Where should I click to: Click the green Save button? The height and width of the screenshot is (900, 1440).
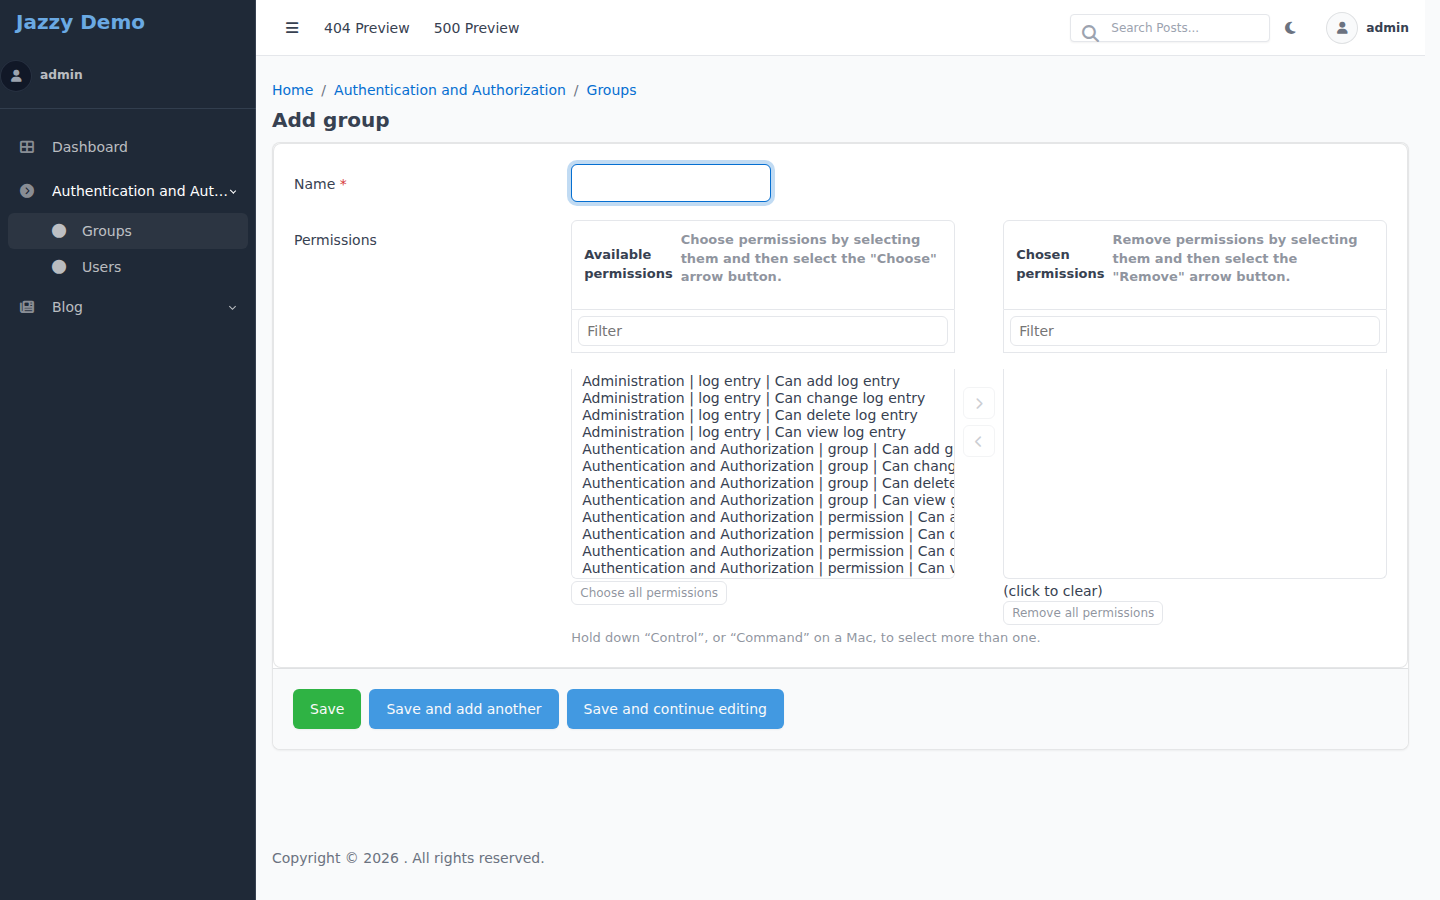[327, 709]
